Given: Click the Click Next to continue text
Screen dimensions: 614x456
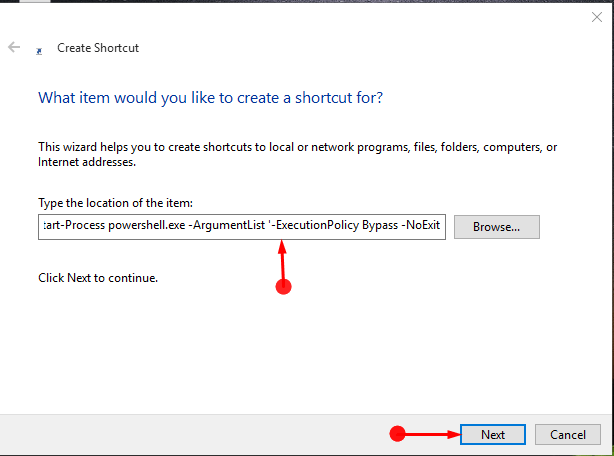Looking at the screenshot, I should (98, 278).
